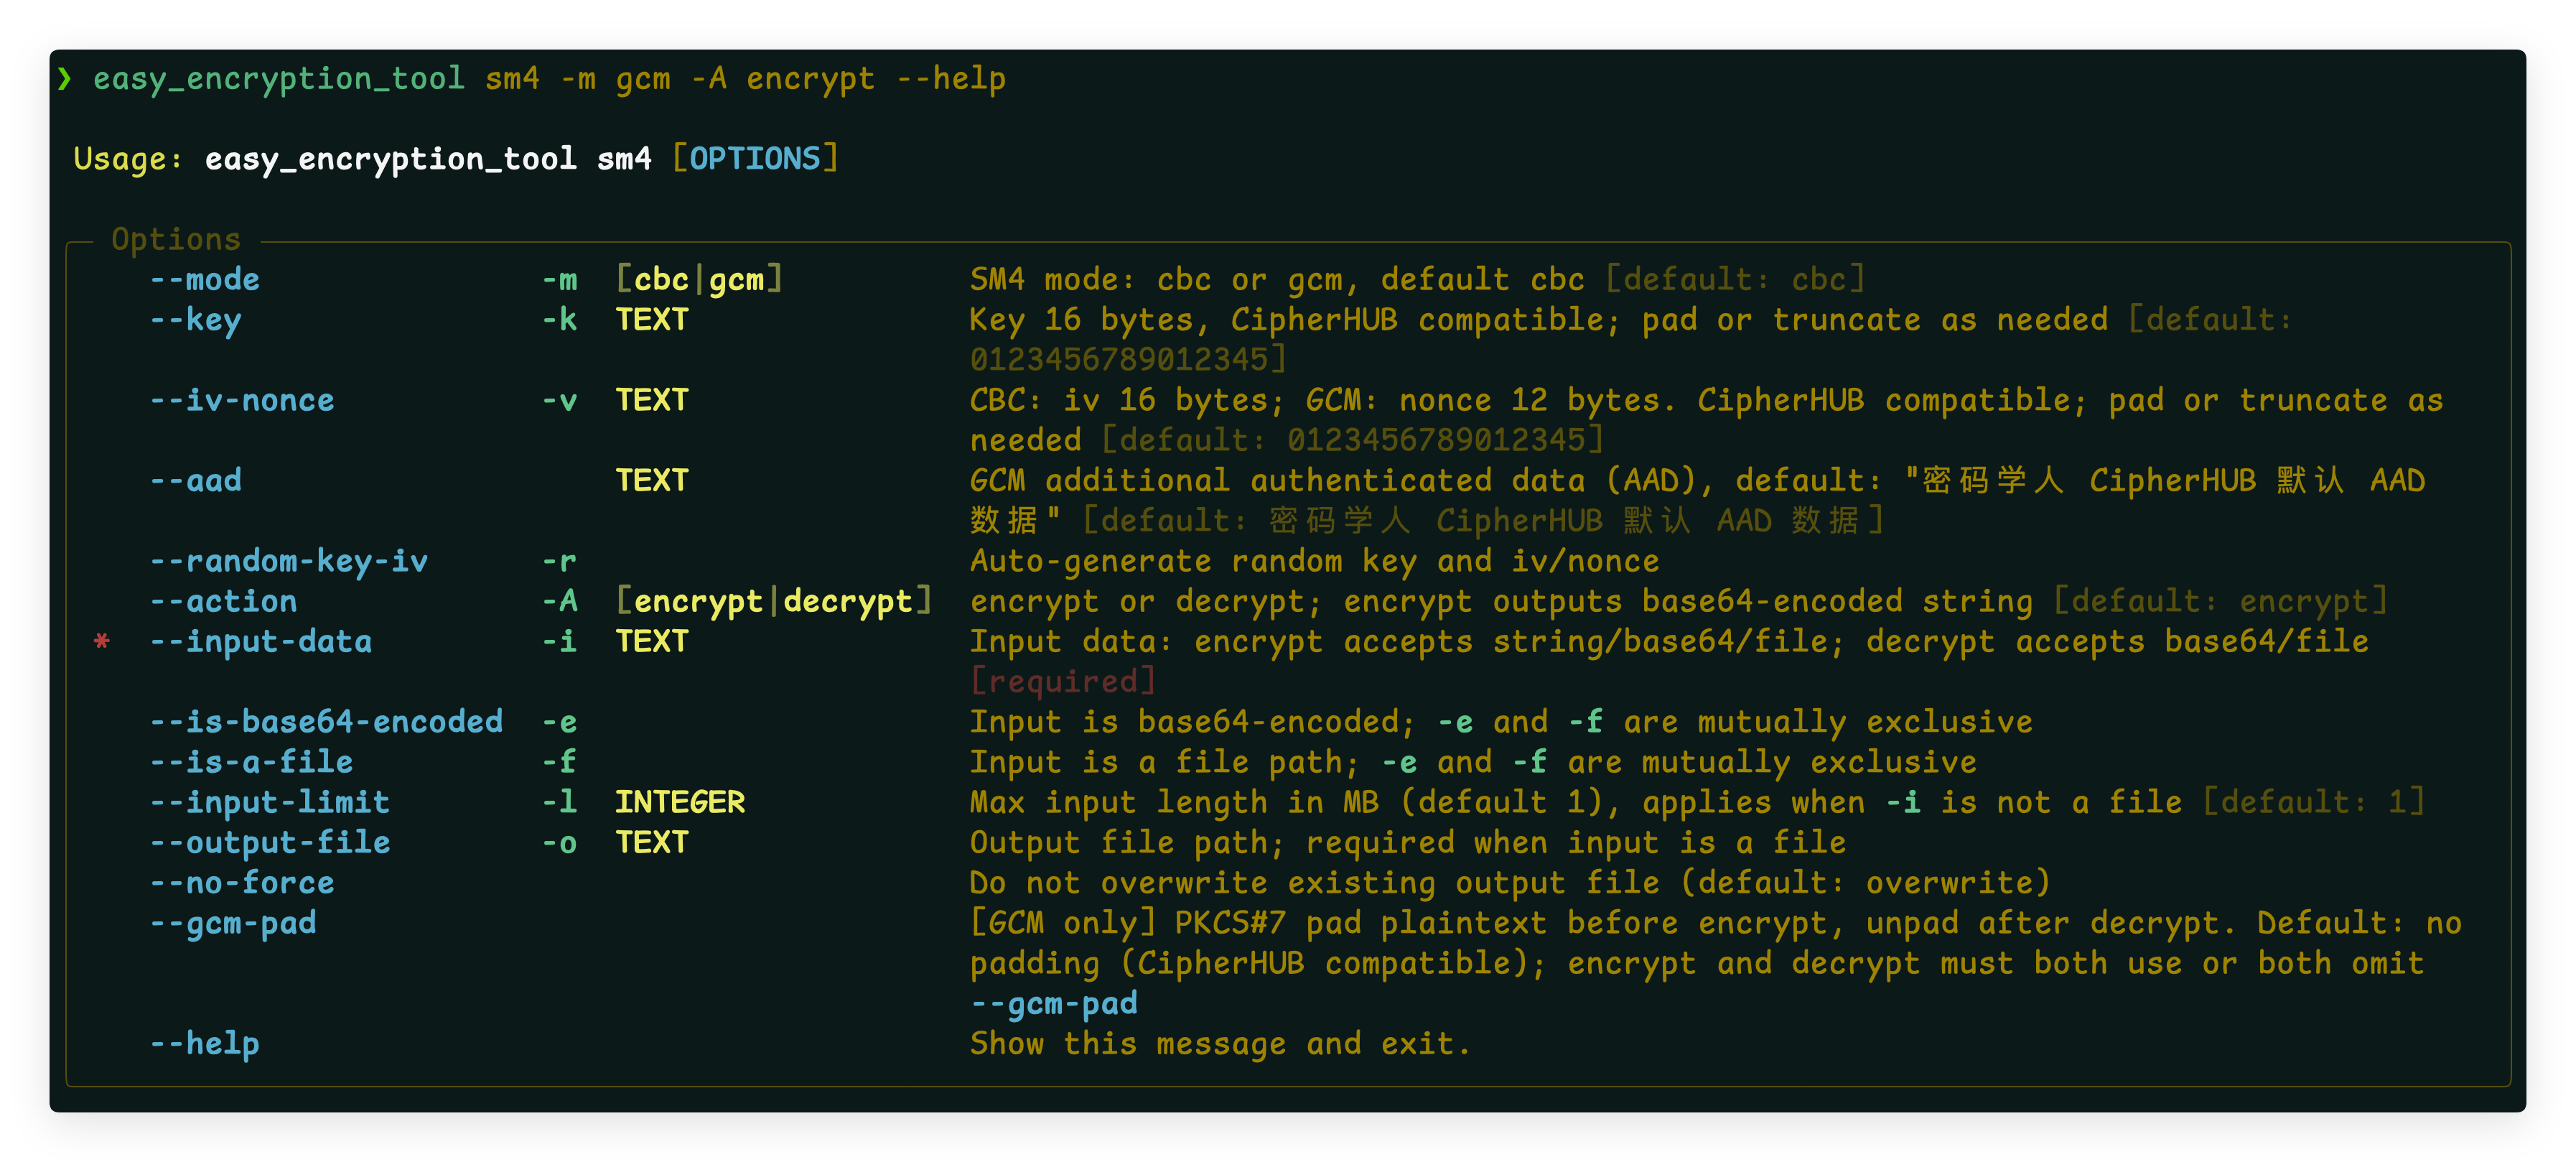The width and height of the screenshot is (2576, 1162).
Task: Click the --is-base64-encoded flag
Action: pos(326,722)
